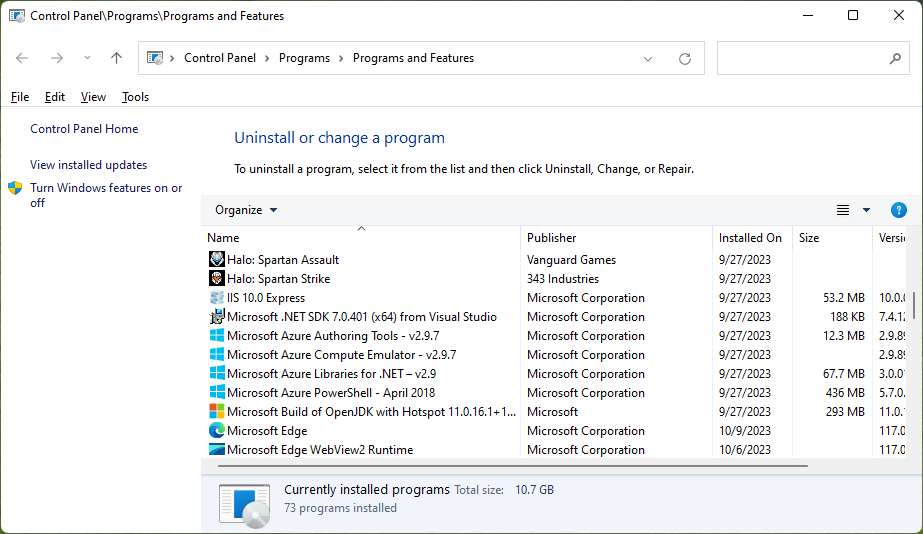Click the horizontal scrollbar thumb

point(513,466)
